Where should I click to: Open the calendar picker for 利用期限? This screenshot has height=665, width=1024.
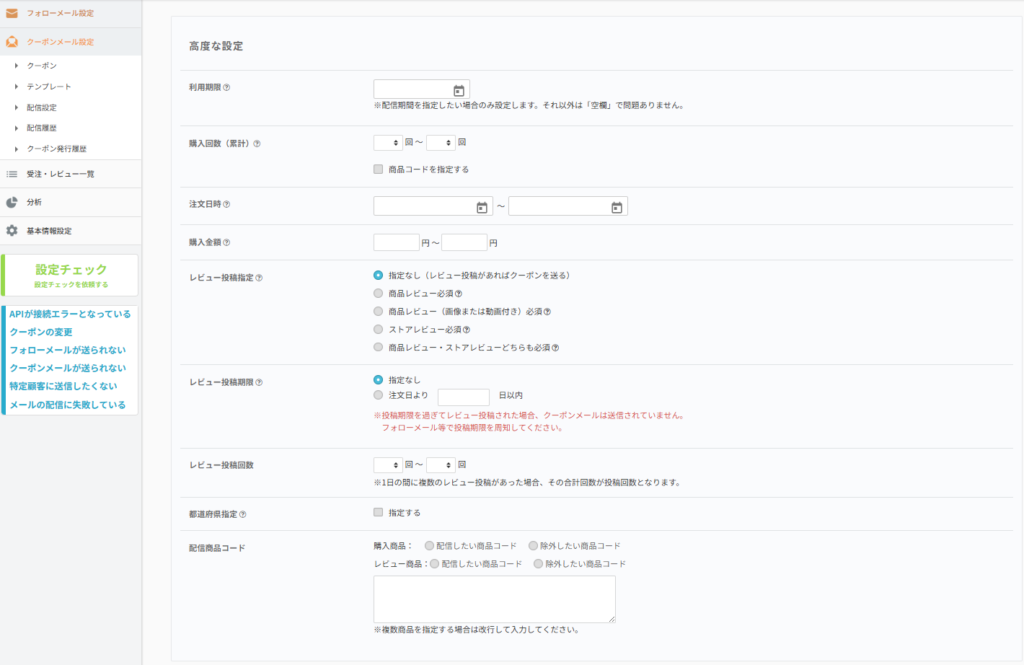[x=458, y=90]
